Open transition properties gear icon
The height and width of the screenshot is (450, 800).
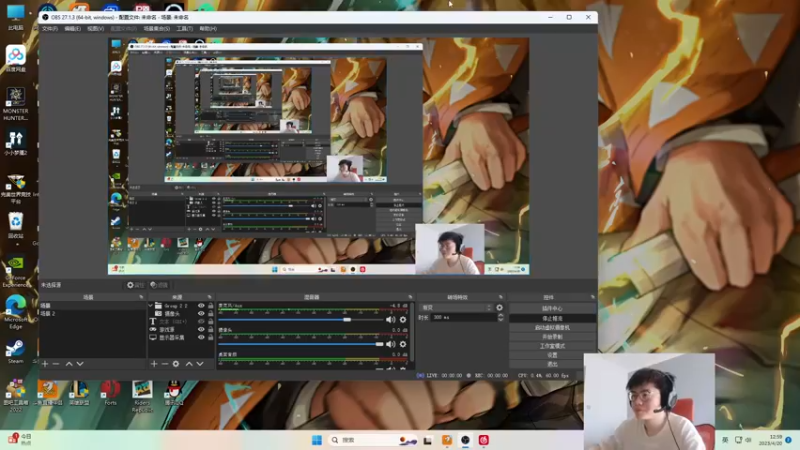tap(499, 308)
